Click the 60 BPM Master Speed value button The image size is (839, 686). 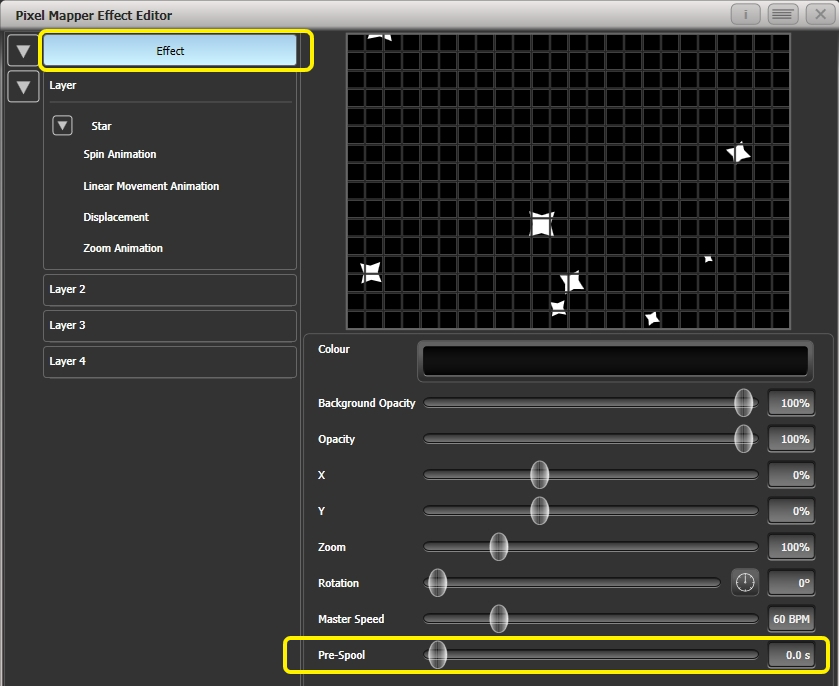pyautogui.click(x=791, y=619)
